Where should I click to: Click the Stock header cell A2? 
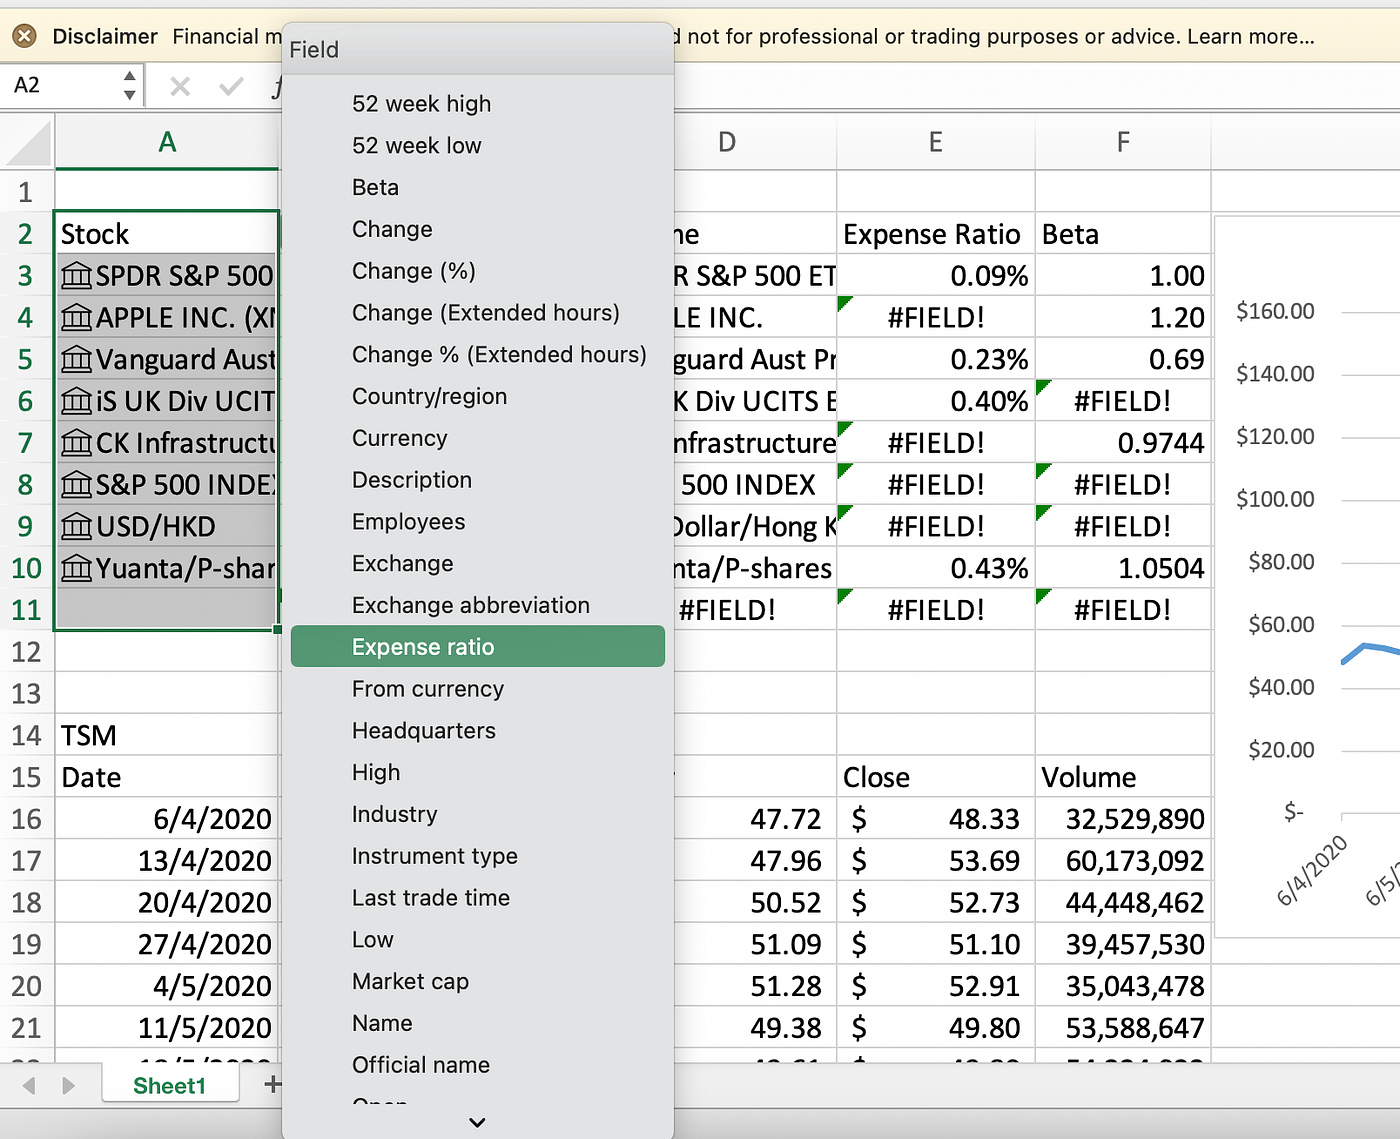tap(167, 234)
